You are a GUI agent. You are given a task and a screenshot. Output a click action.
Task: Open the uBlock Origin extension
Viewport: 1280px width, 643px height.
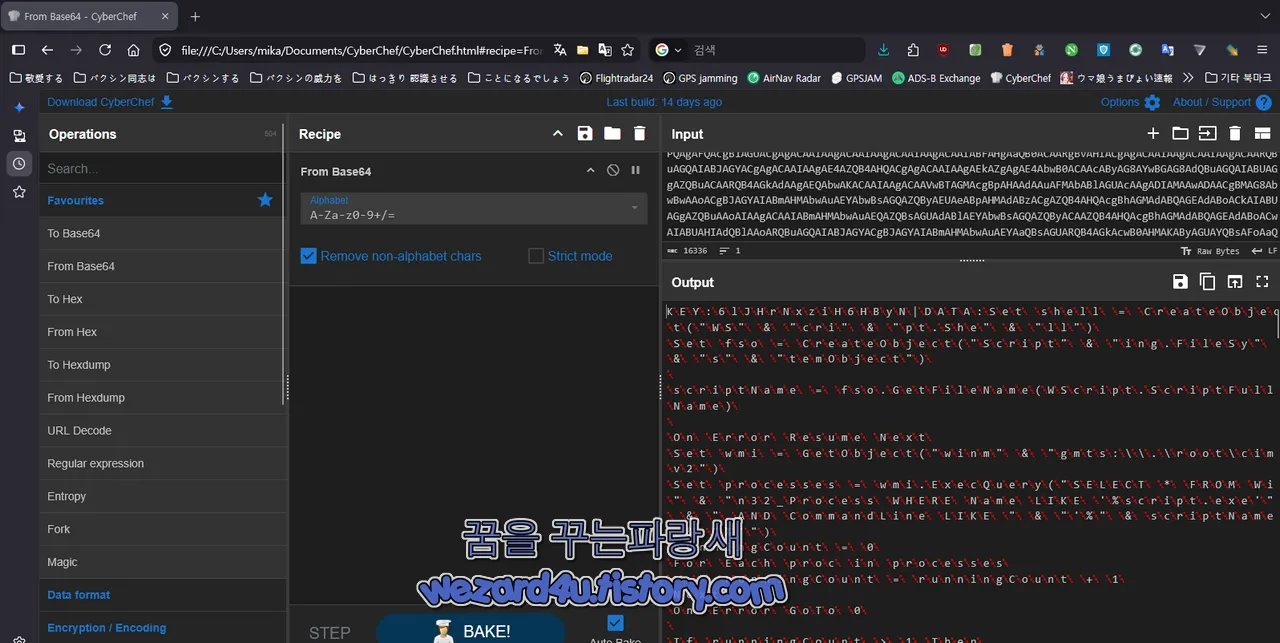(x=943, y=49)
